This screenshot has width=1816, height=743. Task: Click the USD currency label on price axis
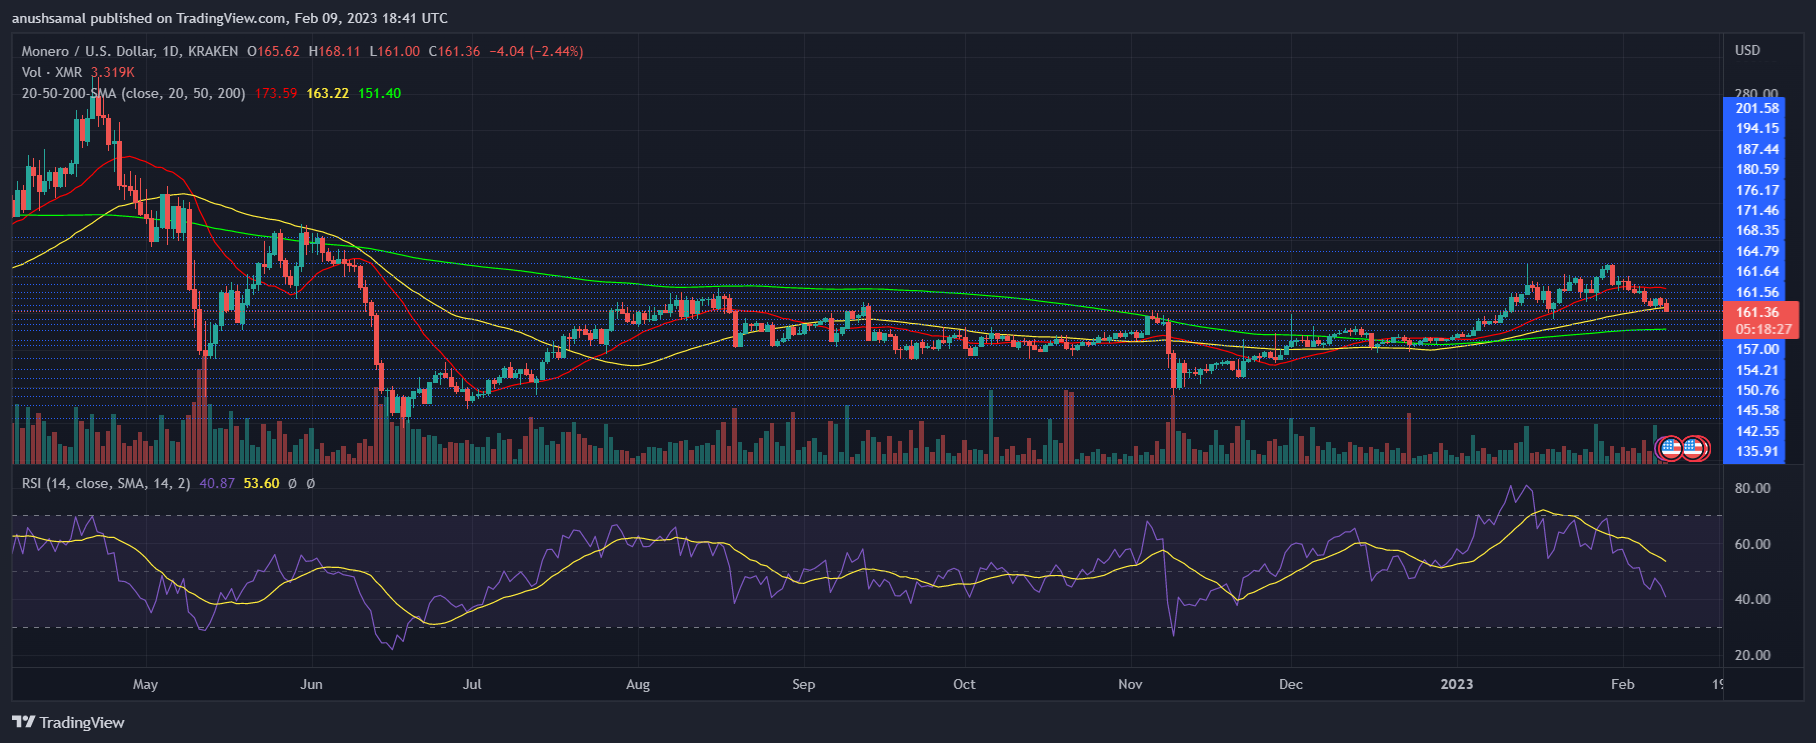click(x=1747, y=50)
